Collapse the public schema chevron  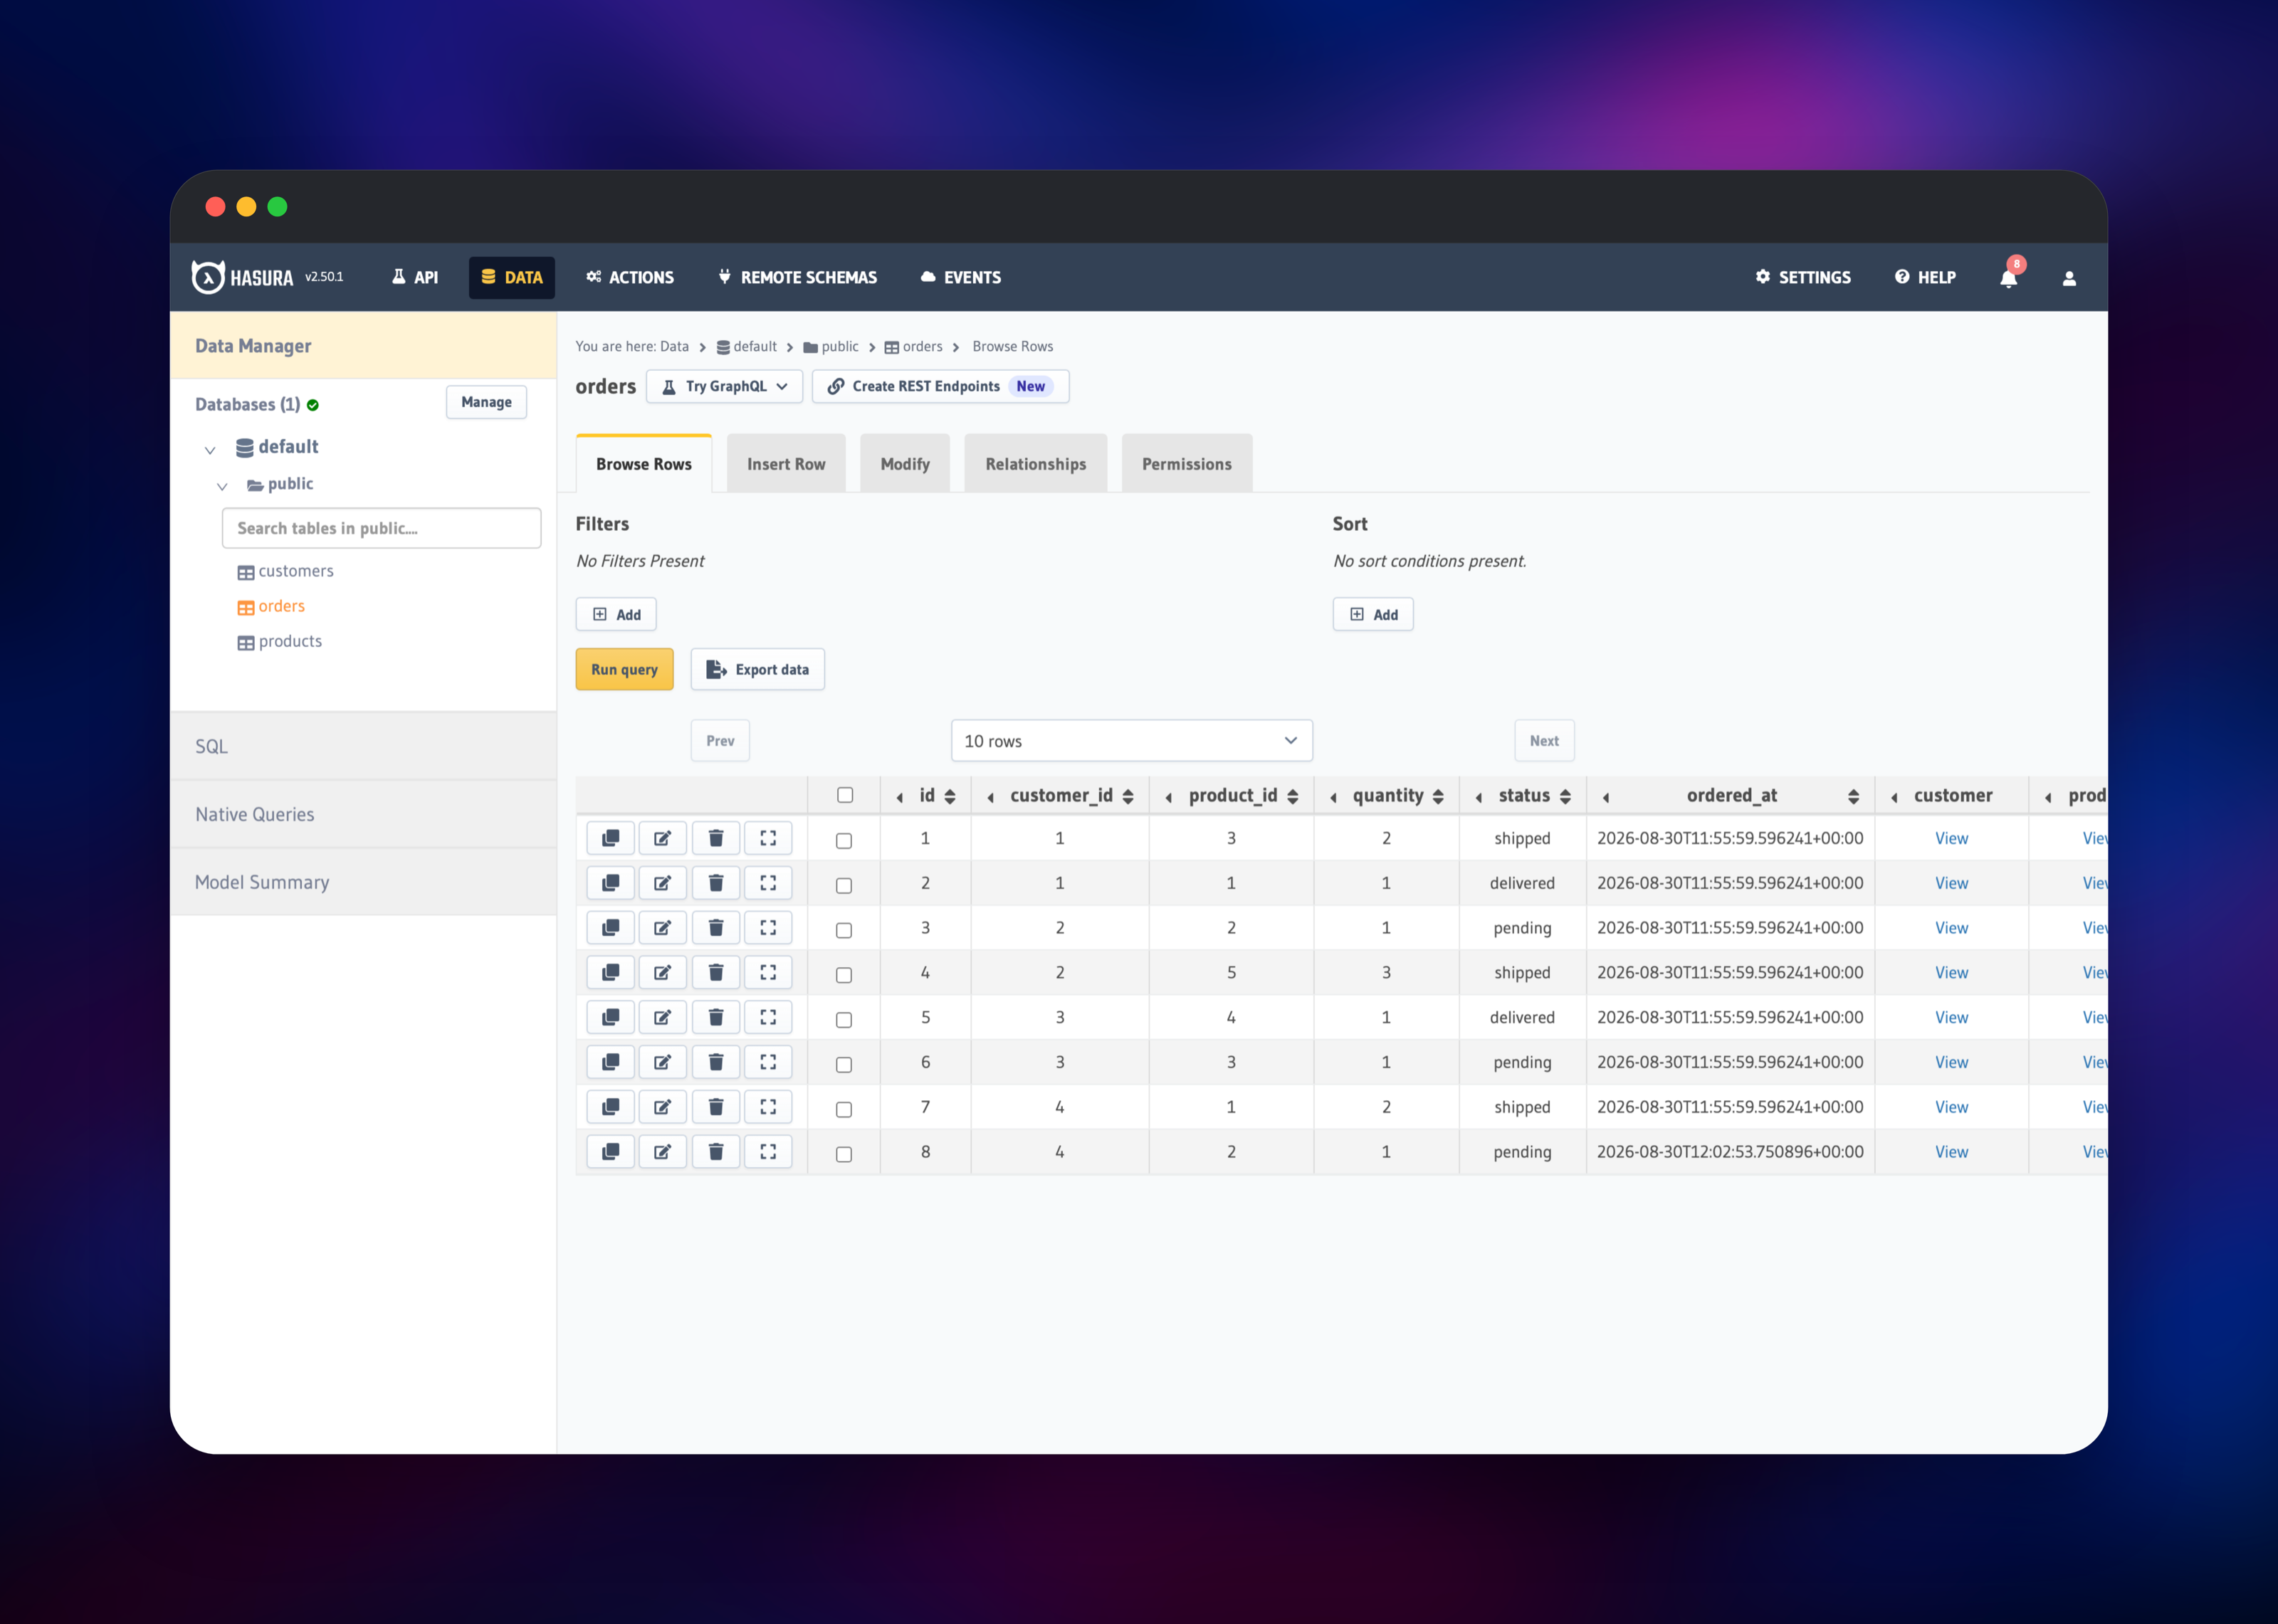222,486
